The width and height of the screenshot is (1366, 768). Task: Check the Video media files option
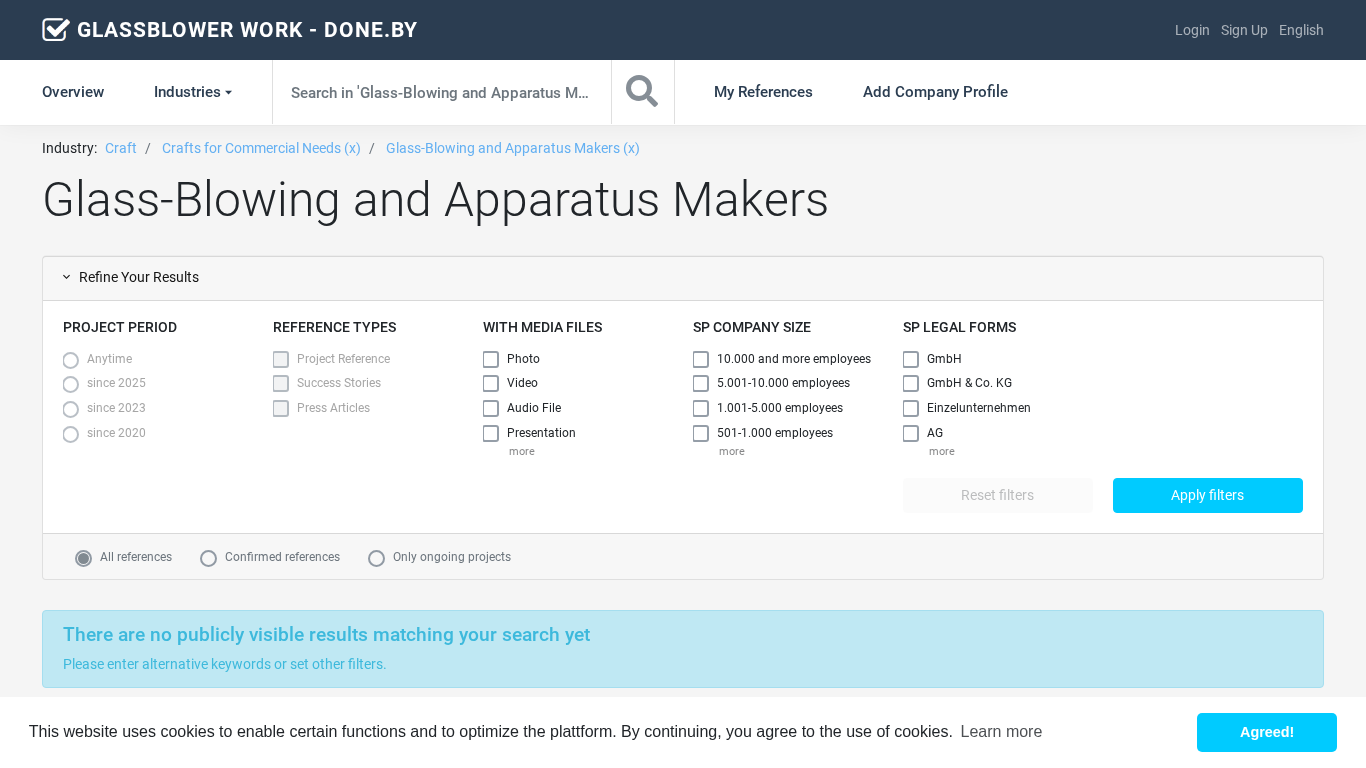click(x=491, y=384)
